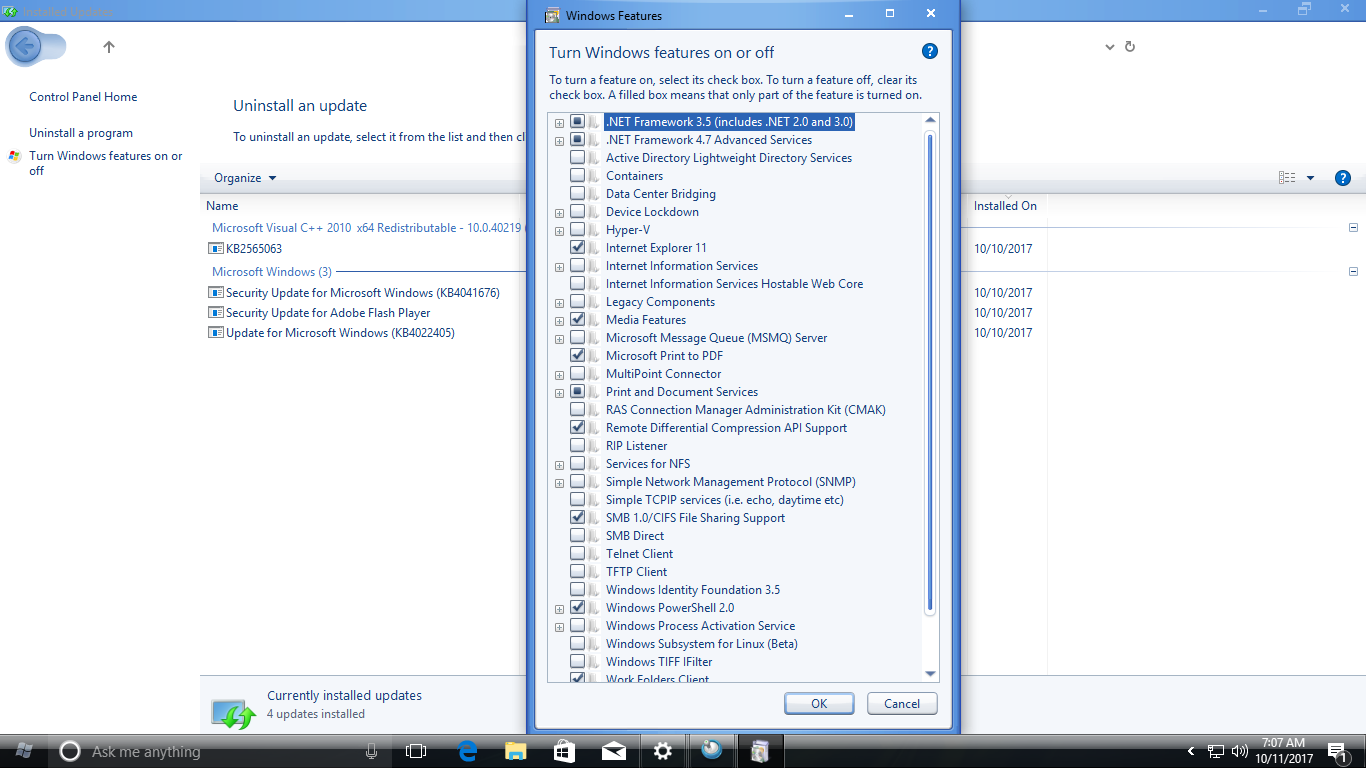
Task: Click the help icon in Windows Features dialog
Action: click(x=929, y=52)
